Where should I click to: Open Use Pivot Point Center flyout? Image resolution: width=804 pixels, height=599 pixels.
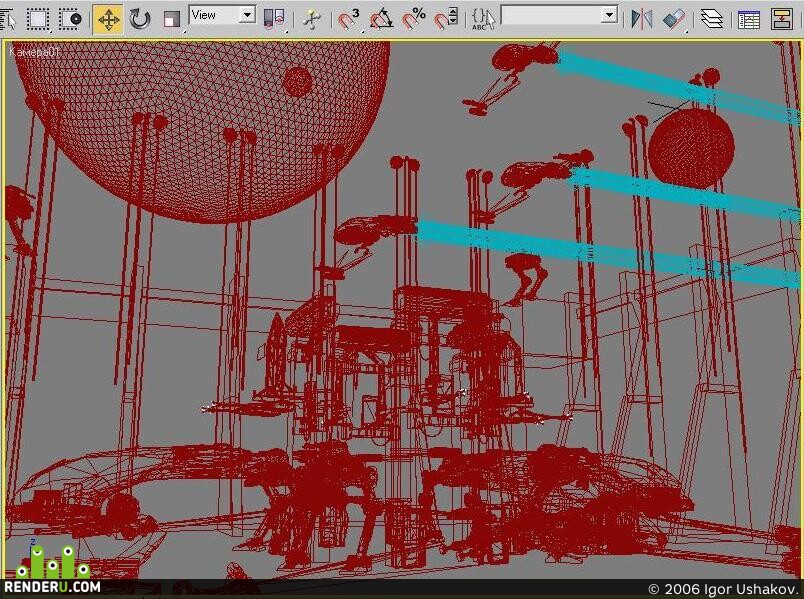[x=274, y=19]
